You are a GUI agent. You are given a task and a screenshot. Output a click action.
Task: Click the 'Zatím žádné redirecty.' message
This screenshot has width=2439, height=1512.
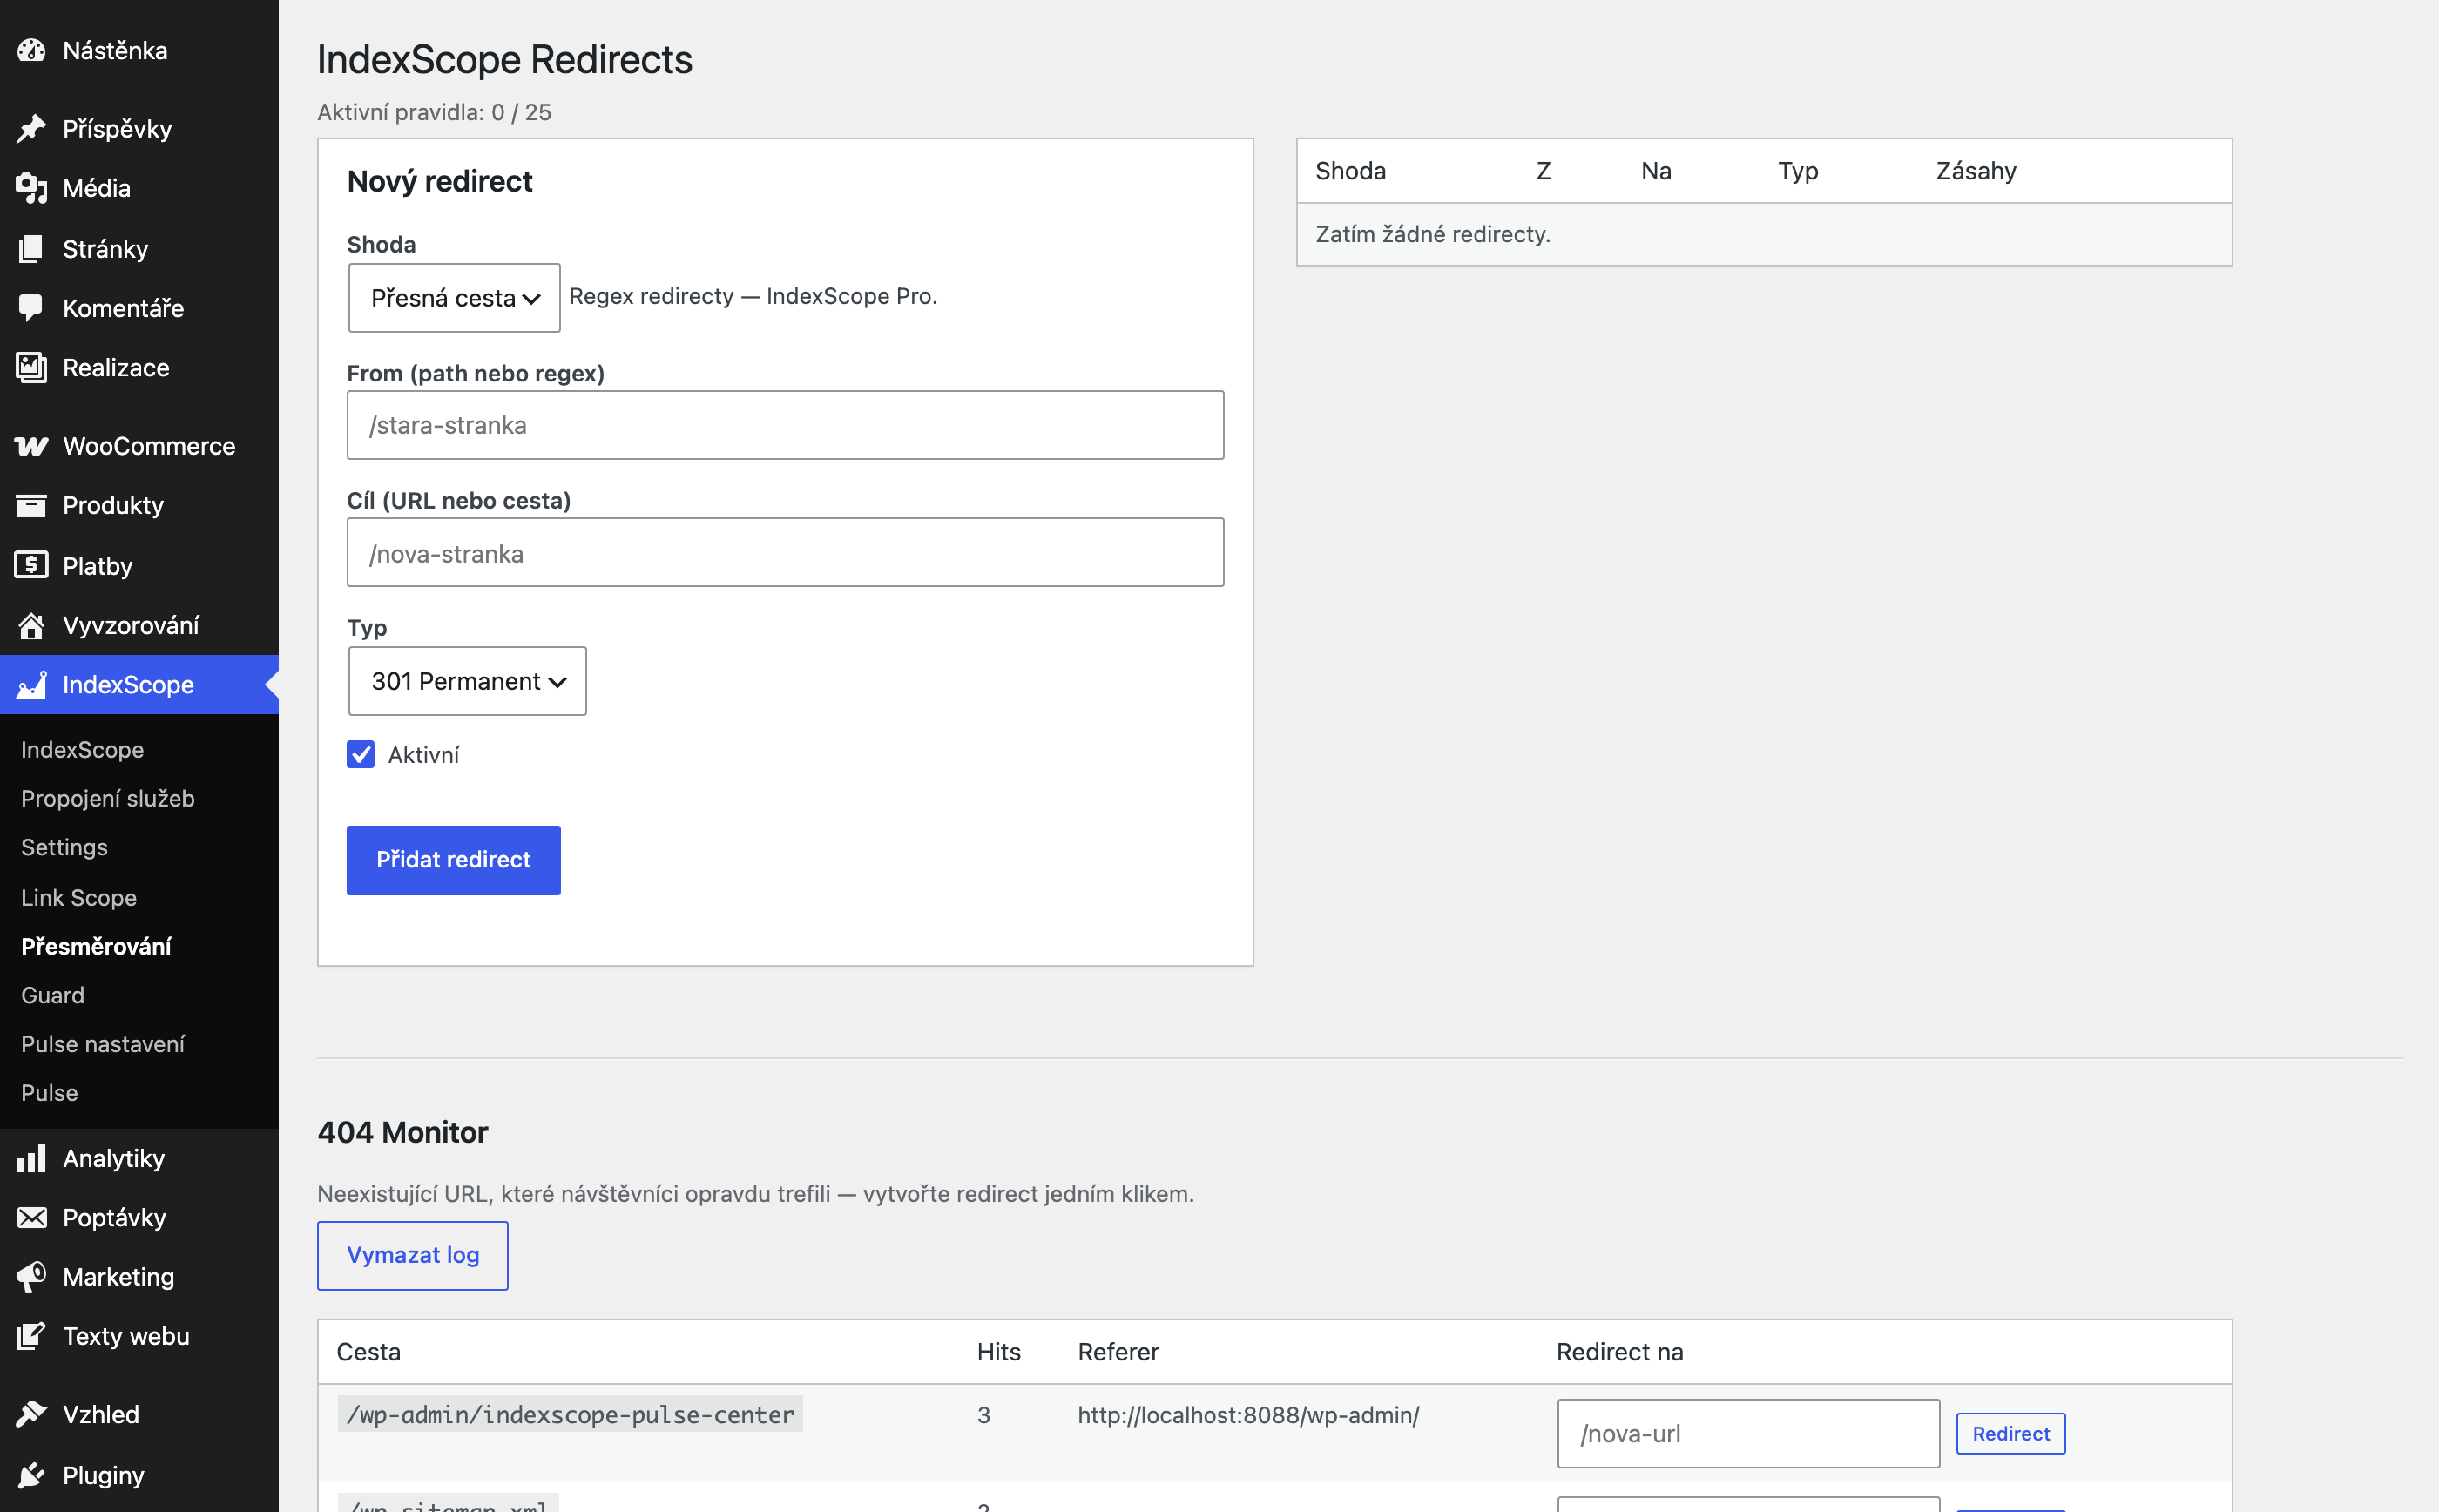coord(1432,234)
